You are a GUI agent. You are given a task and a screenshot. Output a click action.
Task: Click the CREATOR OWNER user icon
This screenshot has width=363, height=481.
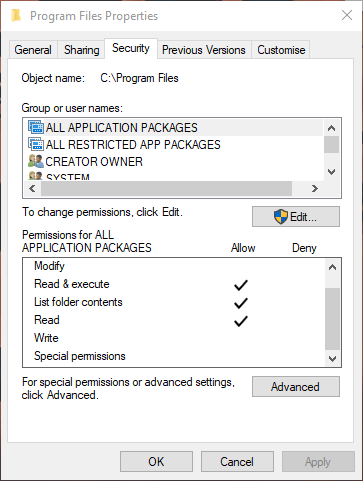pos(36,161)
